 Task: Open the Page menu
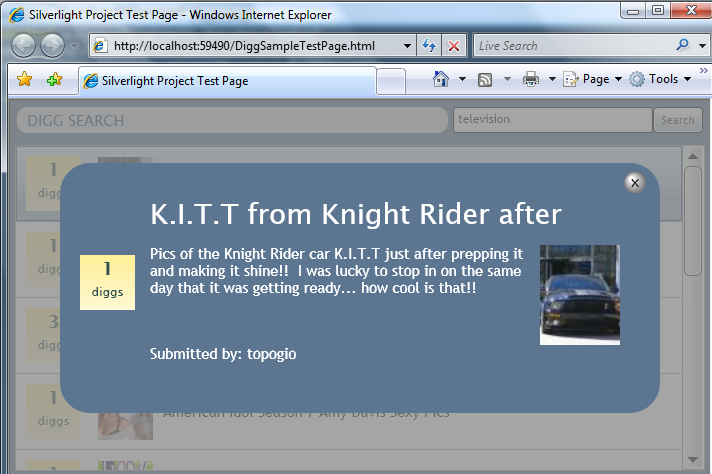(x=593, y=79)
